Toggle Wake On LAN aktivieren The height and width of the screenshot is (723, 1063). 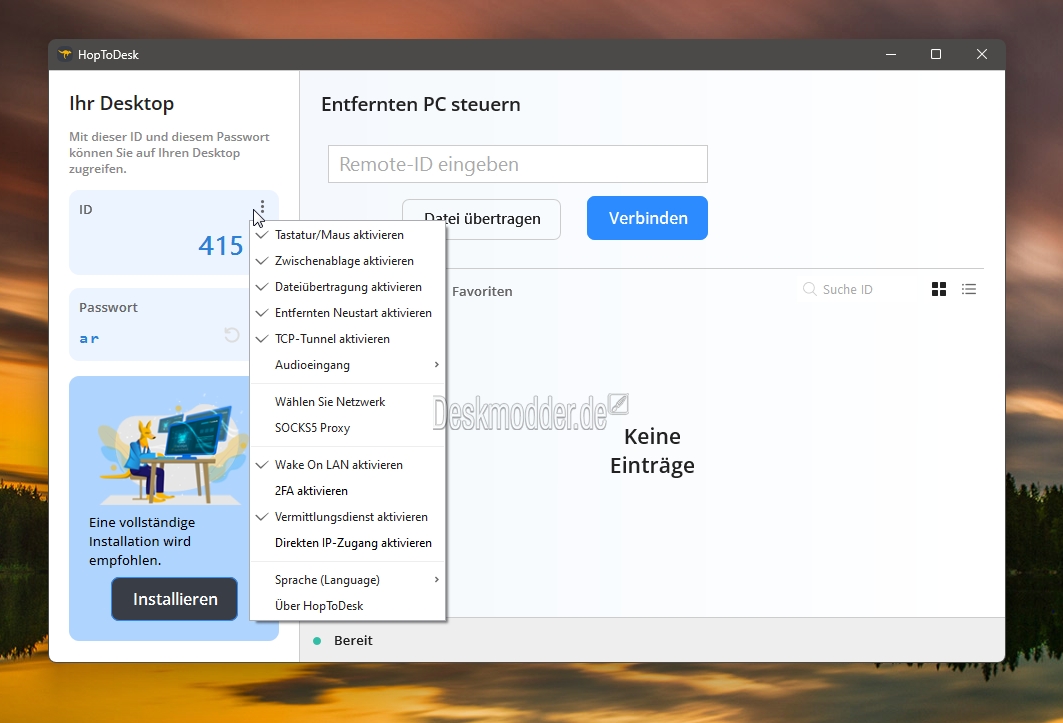click(348, 465)
